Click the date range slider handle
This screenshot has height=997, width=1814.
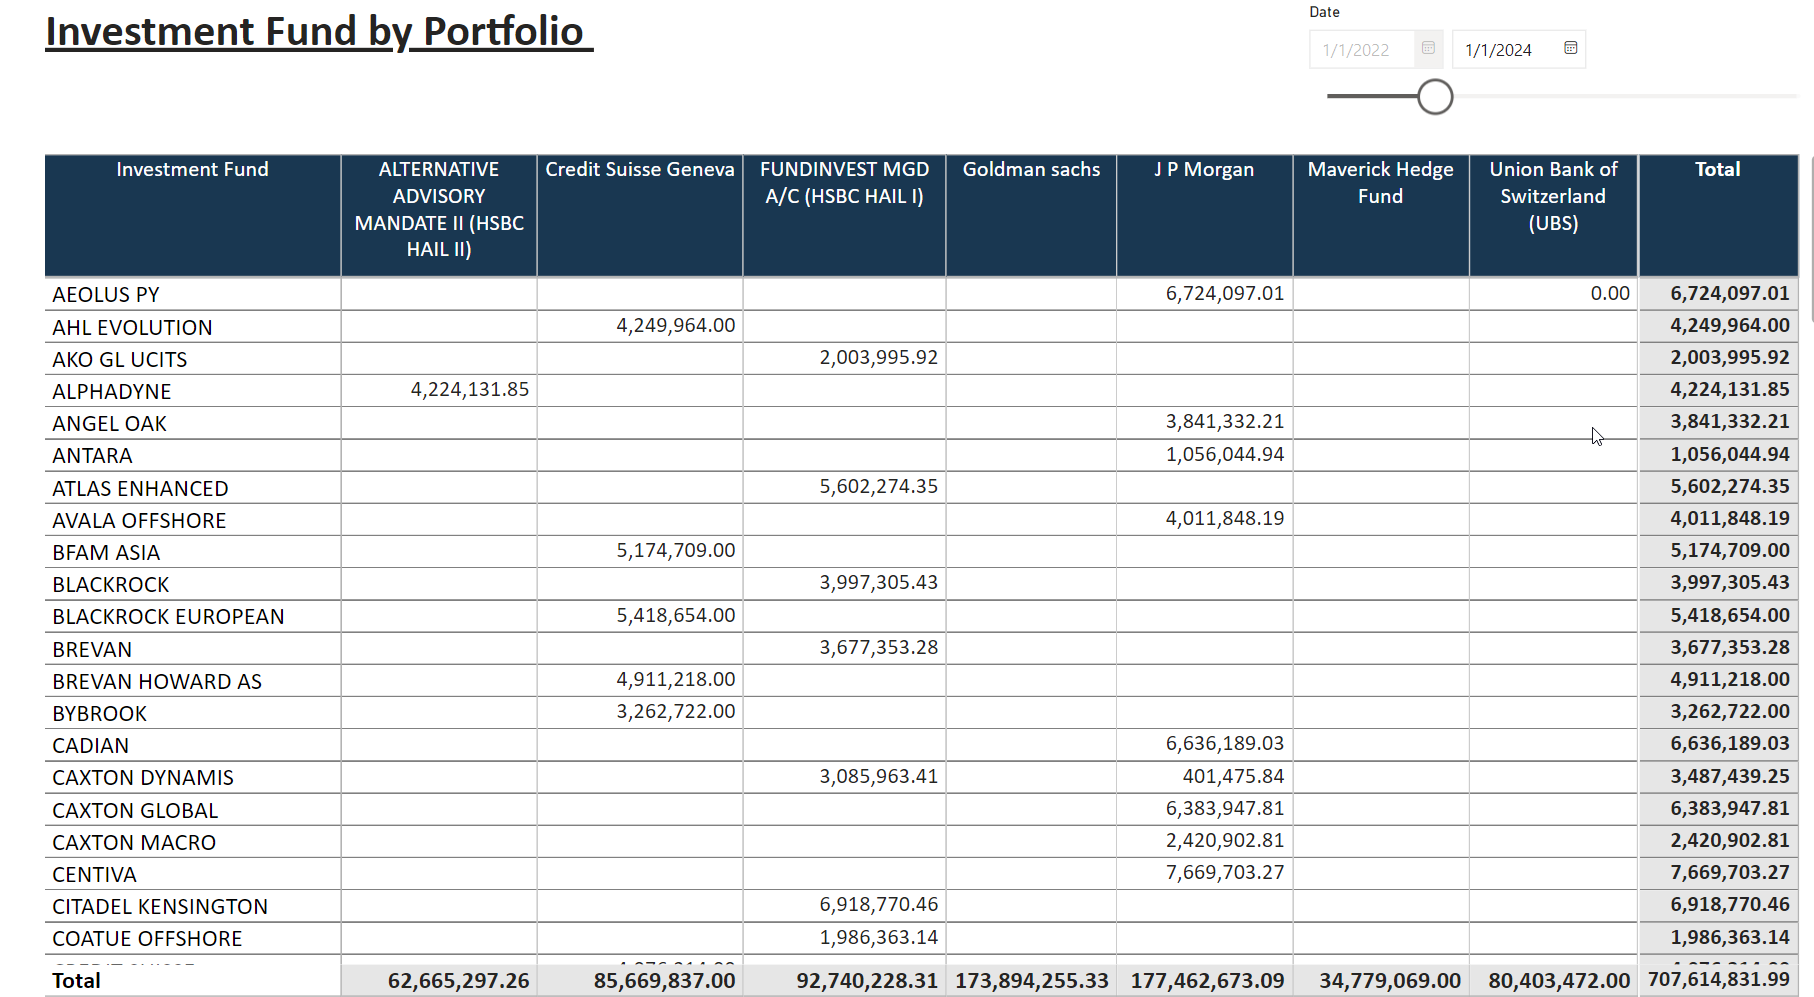pyautogui.click(x=1435, y=97)
